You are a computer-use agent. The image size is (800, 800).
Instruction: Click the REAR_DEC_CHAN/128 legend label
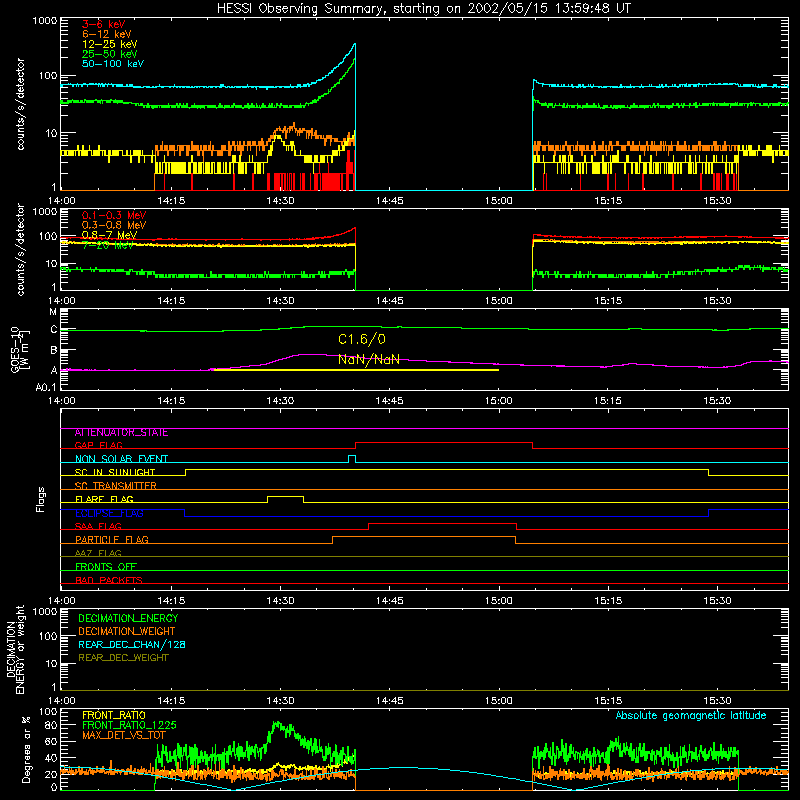pyautogui.click(x=132, y=645)
